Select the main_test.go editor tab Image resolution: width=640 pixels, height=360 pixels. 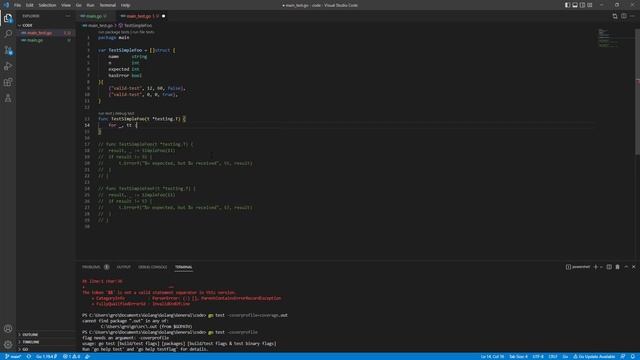[142, 16]
